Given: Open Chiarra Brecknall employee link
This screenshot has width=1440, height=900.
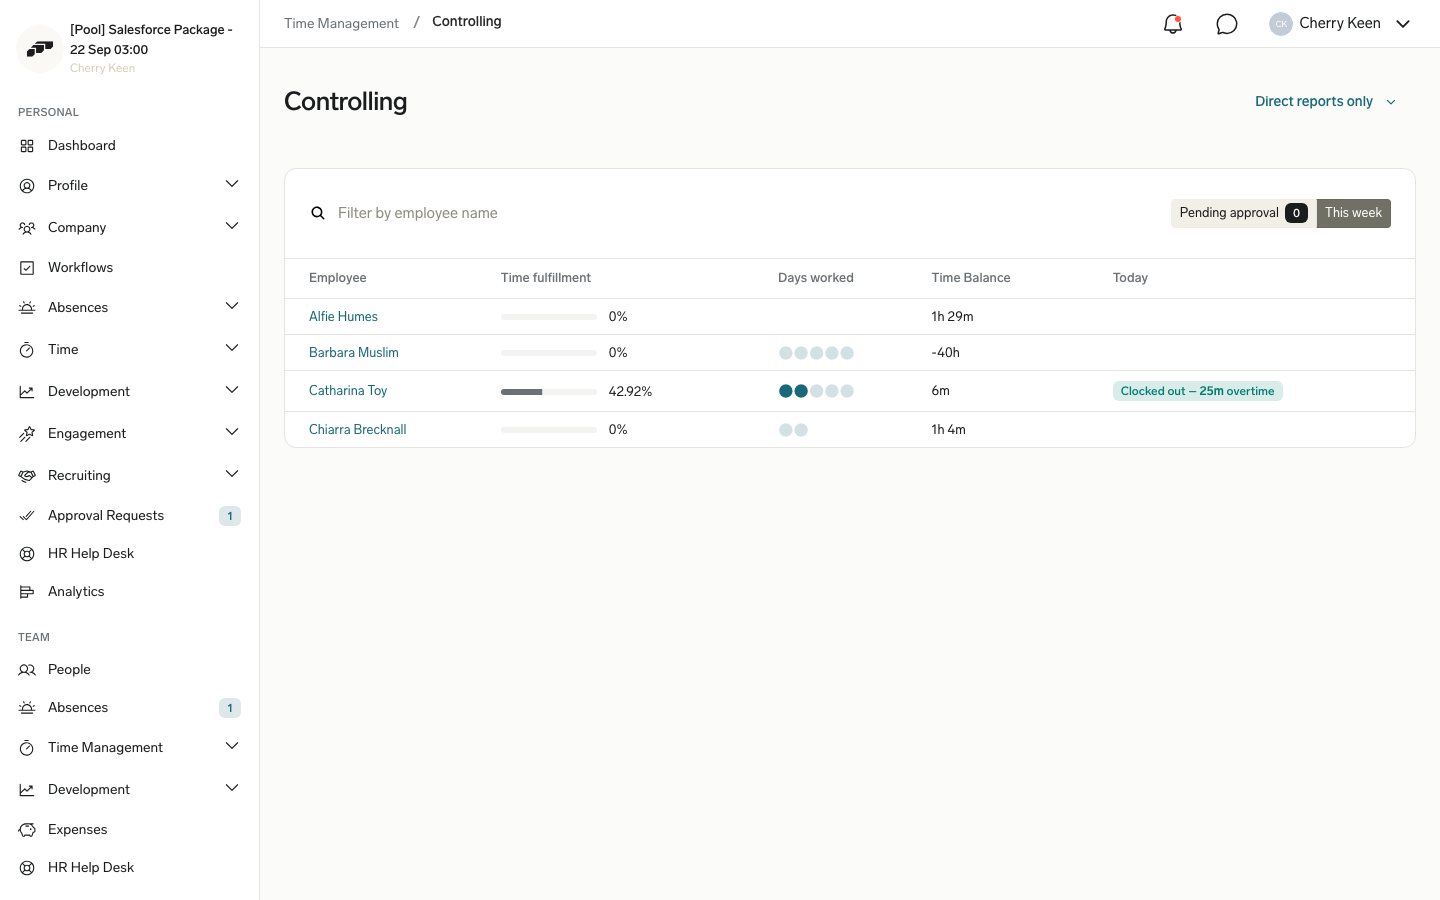Looking at the screenshot, I should click(358, 430).
